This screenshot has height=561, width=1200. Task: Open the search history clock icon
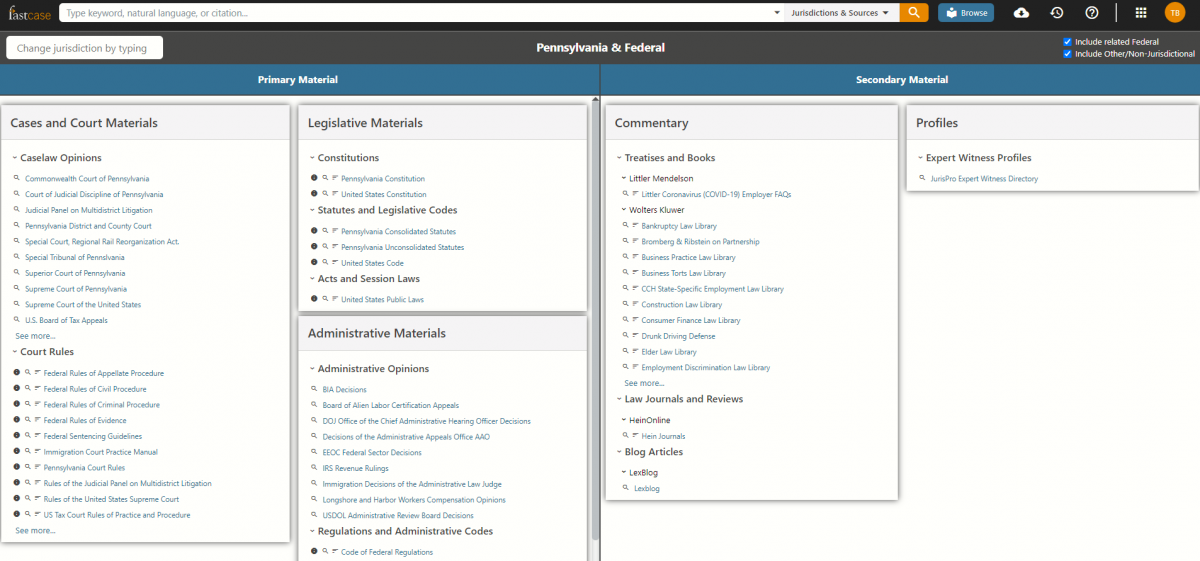click(x=1057, y=13)
